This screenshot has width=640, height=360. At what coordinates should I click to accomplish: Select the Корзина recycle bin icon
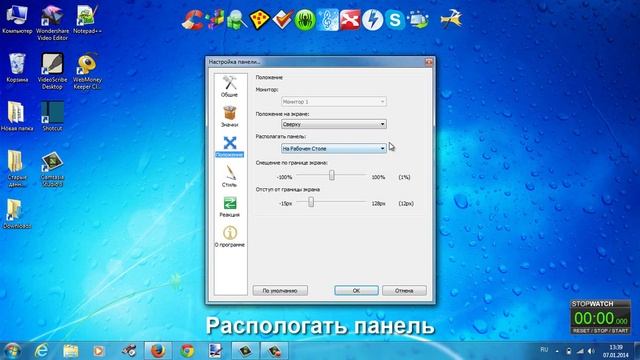tap(17, 68)
